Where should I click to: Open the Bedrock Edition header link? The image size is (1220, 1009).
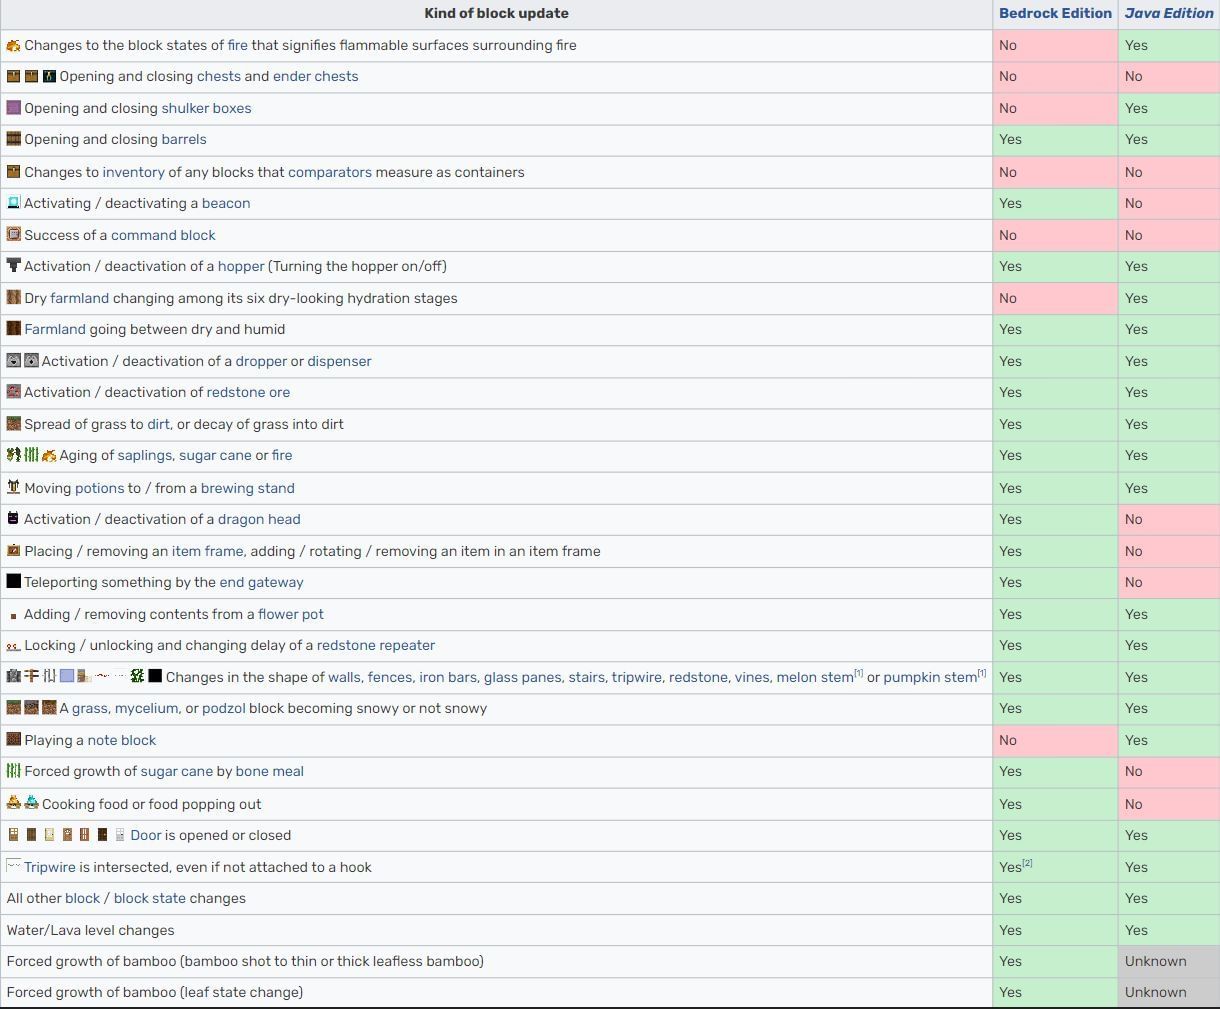point(1055,13)
